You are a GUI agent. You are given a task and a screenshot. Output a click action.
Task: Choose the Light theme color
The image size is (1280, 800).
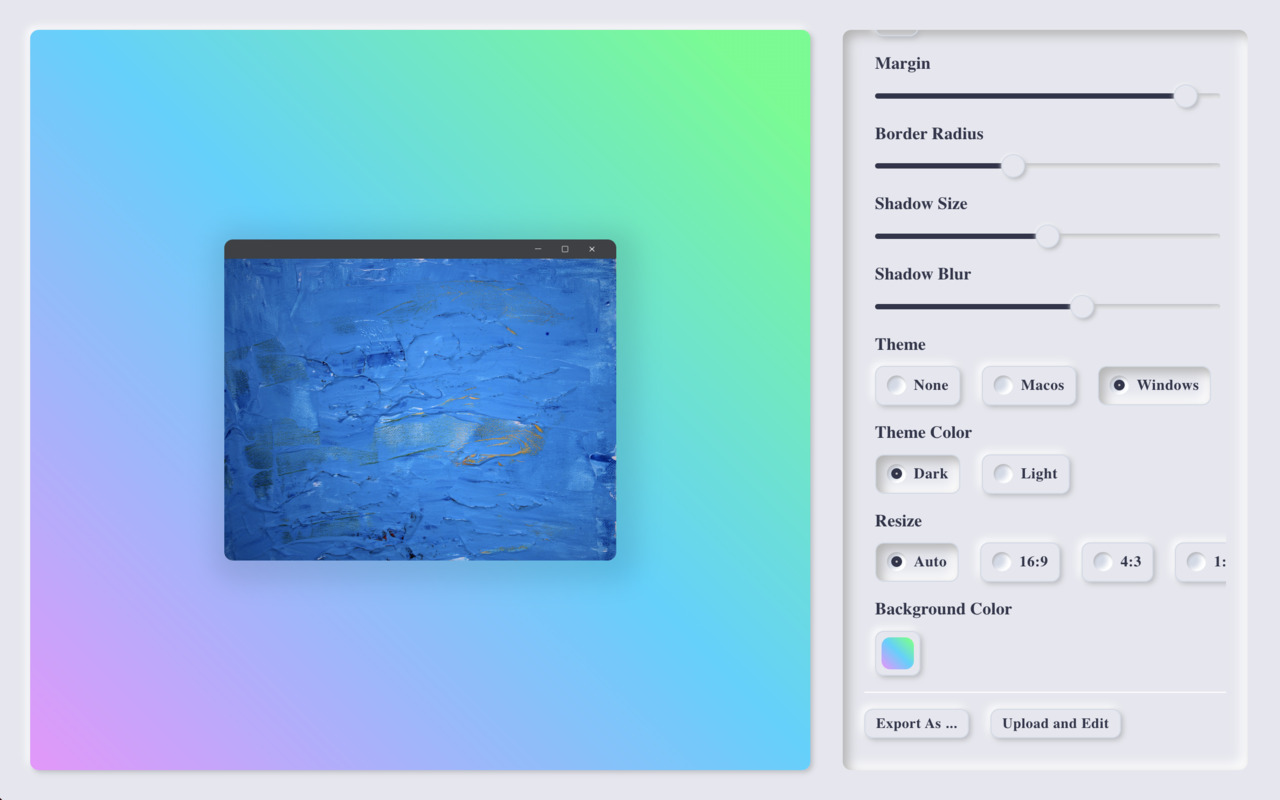point(1026,474)
